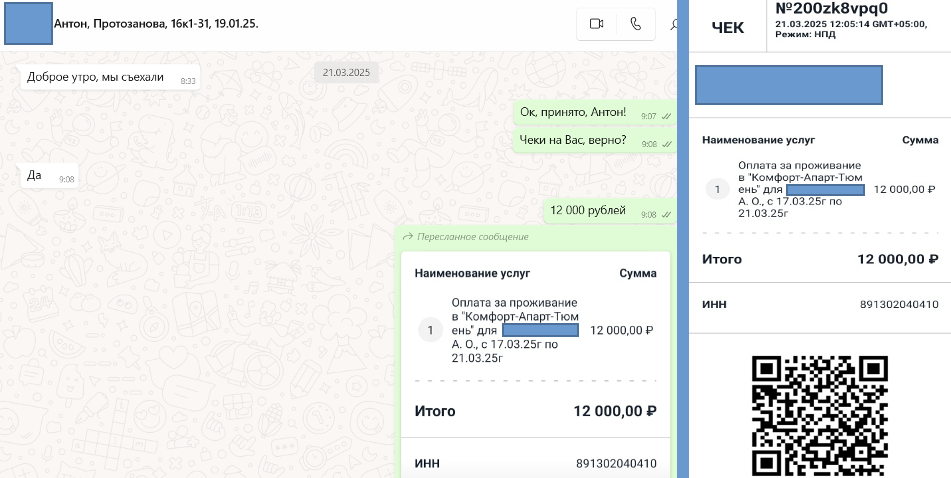This screenshot has width=951, height=478.
Task: Open chat info via name 'Антон, Протозанова, 16к1-31'
Action: [156, 24]
